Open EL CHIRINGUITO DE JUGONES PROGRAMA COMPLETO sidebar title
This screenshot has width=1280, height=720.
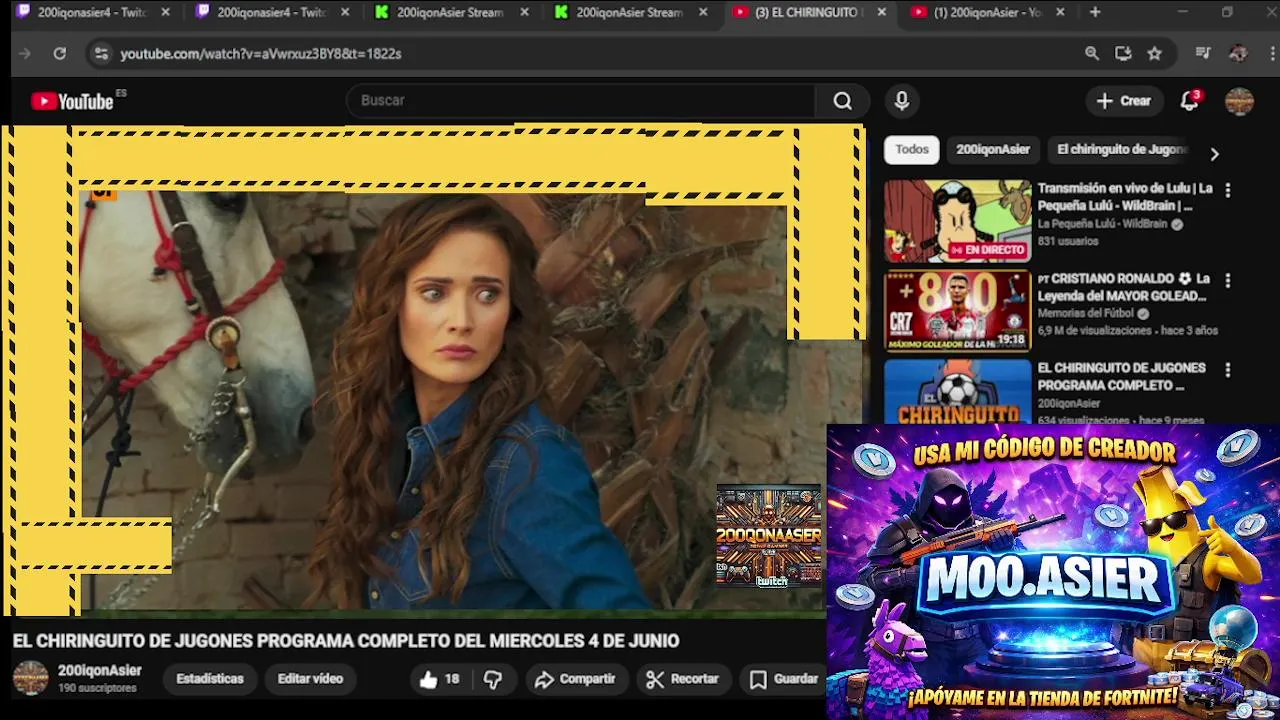coord(1122,377)
